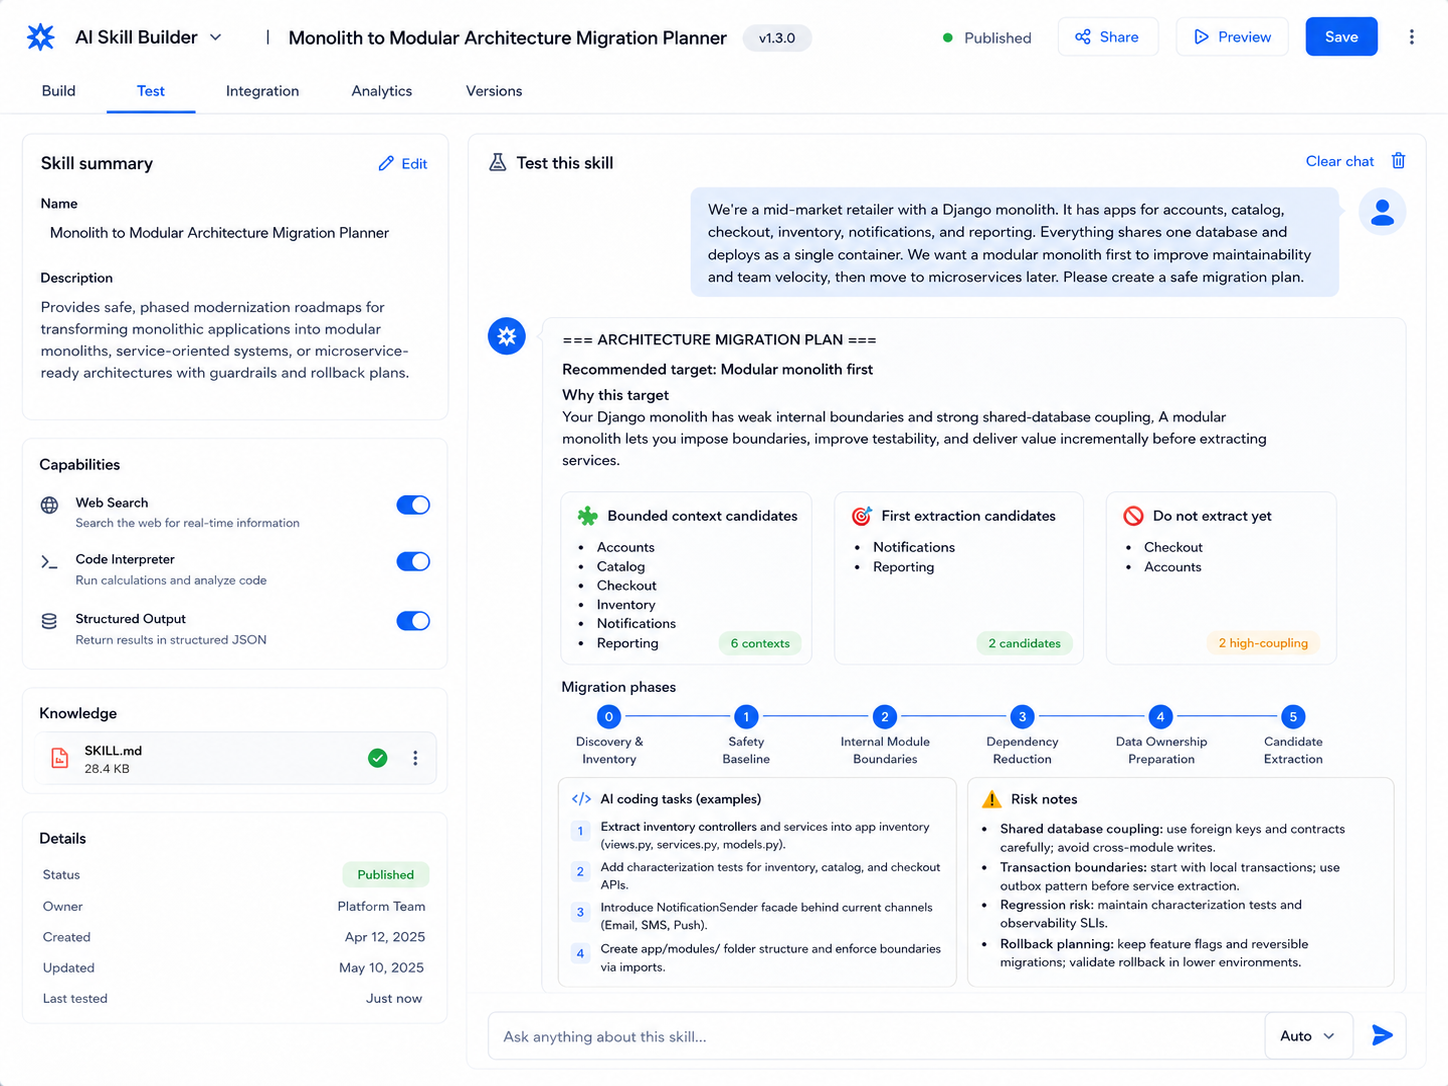The height and width of the screenshot is (1086, 1448).
Task: Select migration phase 0 Discovery & Inventory marker
Action: pos(609,716)
